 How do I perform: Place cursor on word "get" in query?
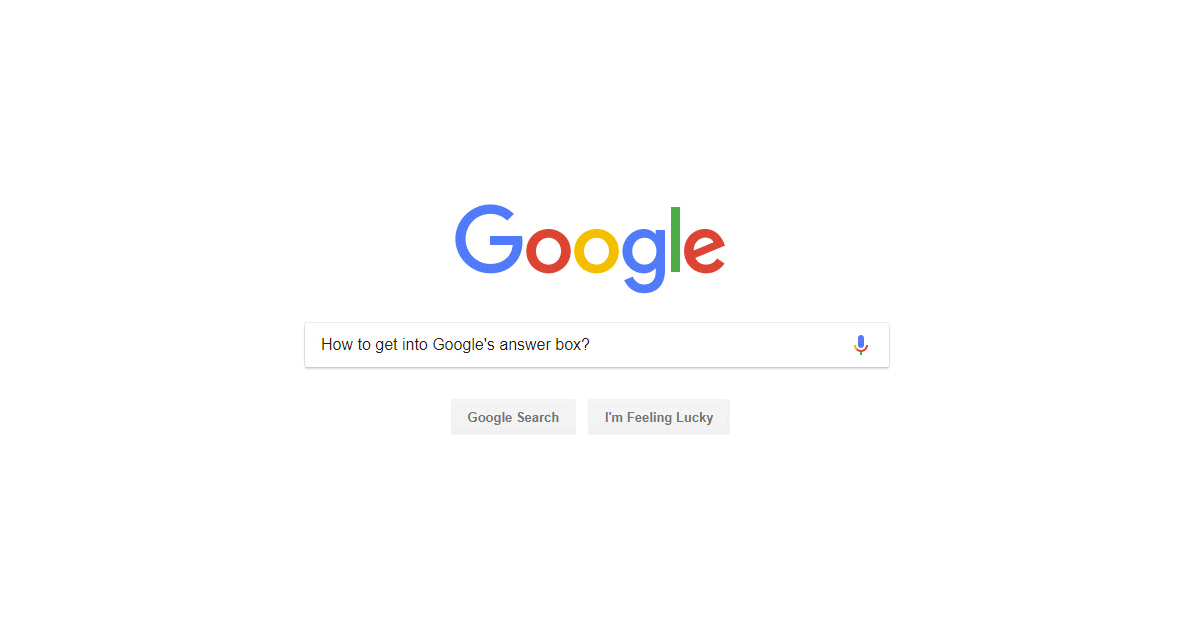(386, 346)
